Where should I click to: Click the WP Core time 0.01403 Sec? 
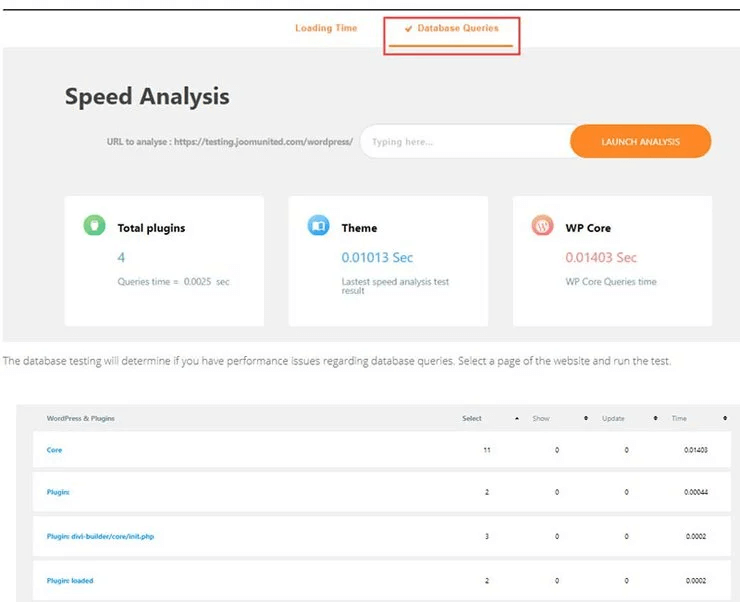click(x=601, y=258)
